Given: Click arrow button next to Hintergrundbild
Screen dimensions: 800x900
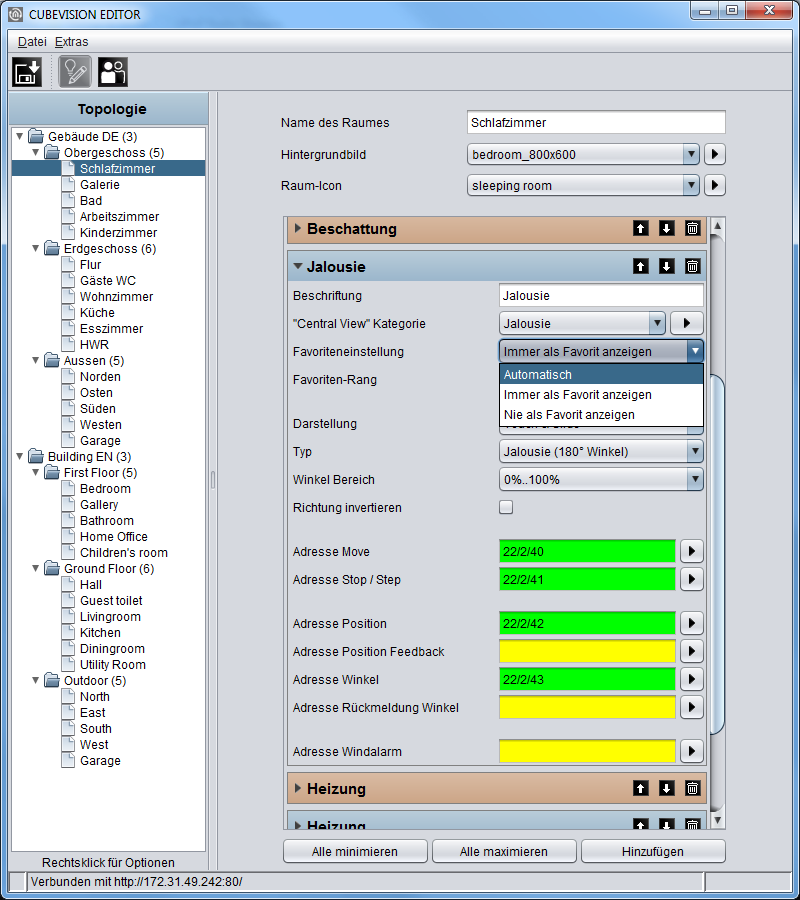Looking at the screenshot, I should pos(714,154).
